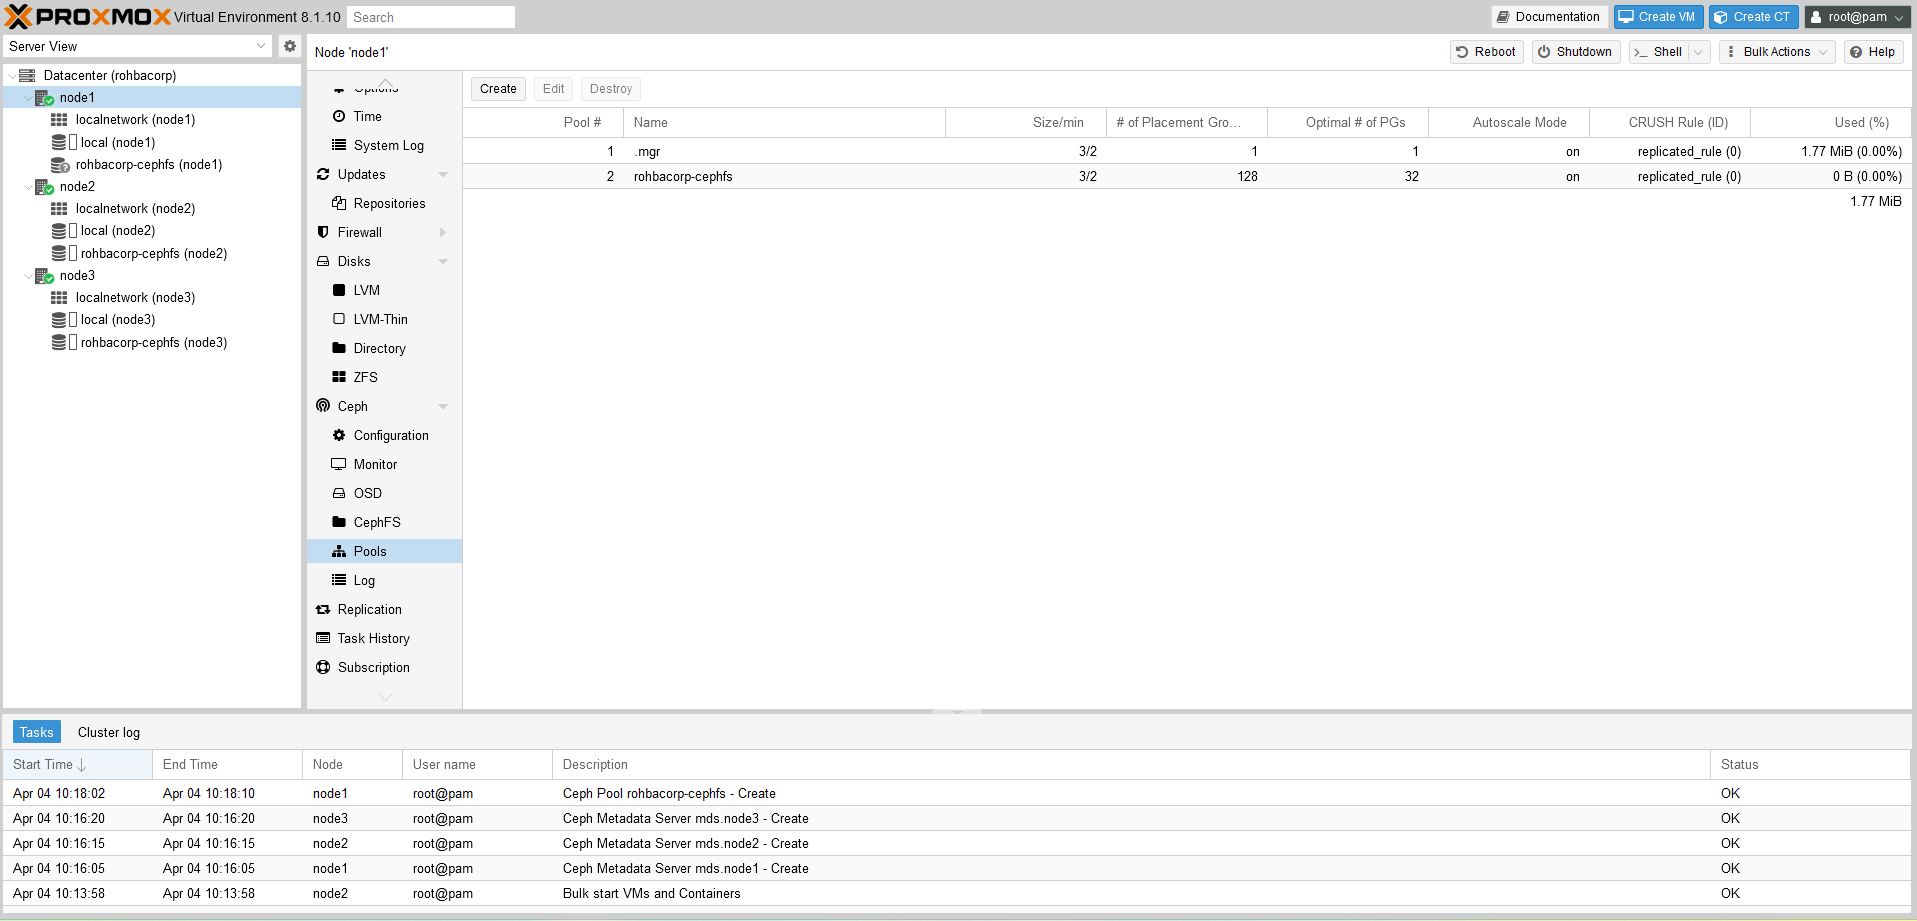Expand the Firewall menu section
This screenshot has height=921, width=1917.
[x=443, y=233]
